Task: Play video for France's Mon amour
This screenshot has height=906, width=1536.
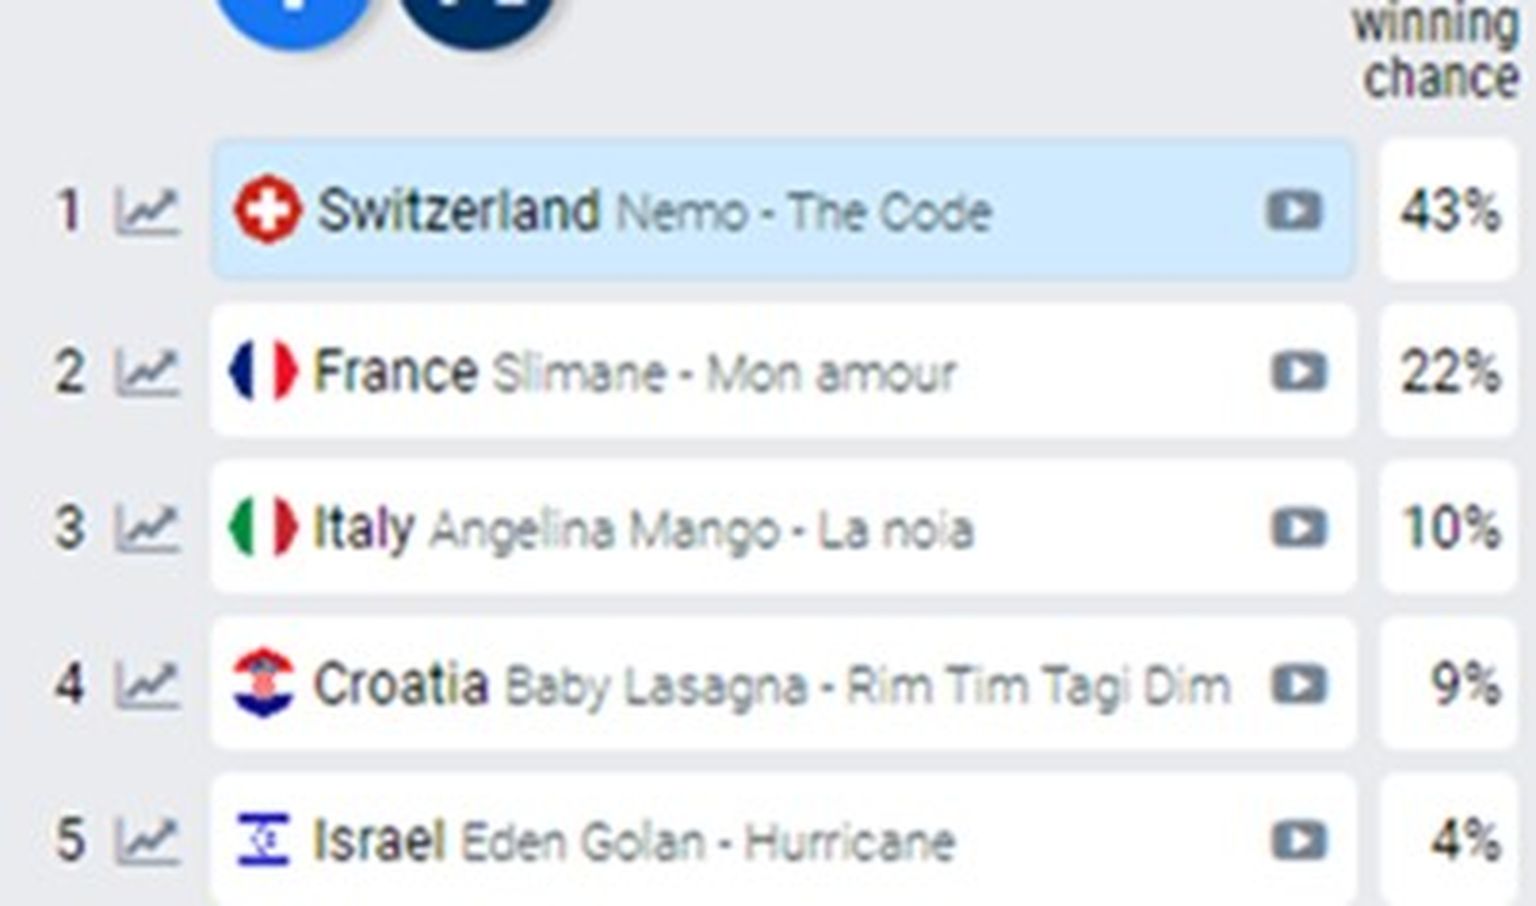Action: click(x=1299, y=372)
